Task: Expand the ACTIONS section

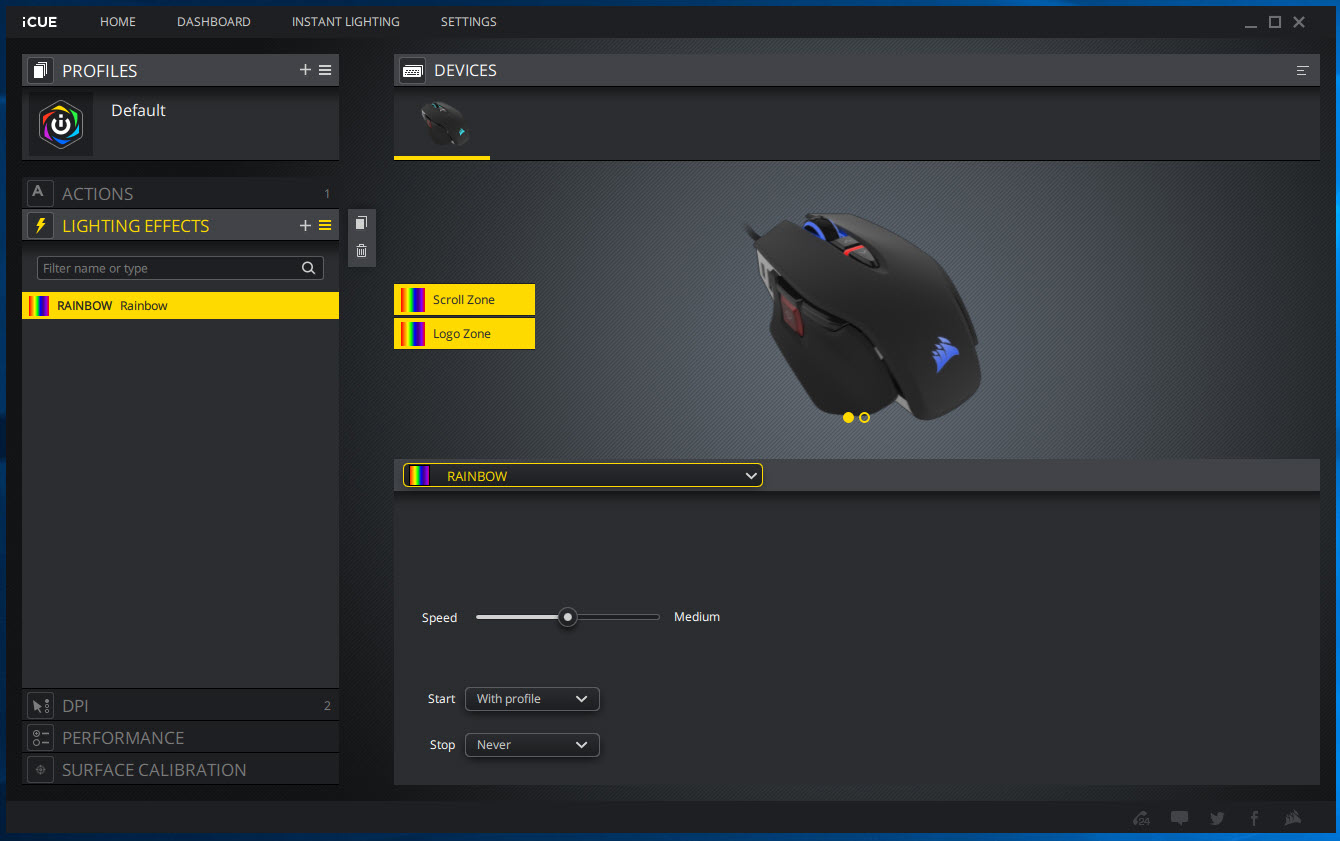Action: [180, 193]
